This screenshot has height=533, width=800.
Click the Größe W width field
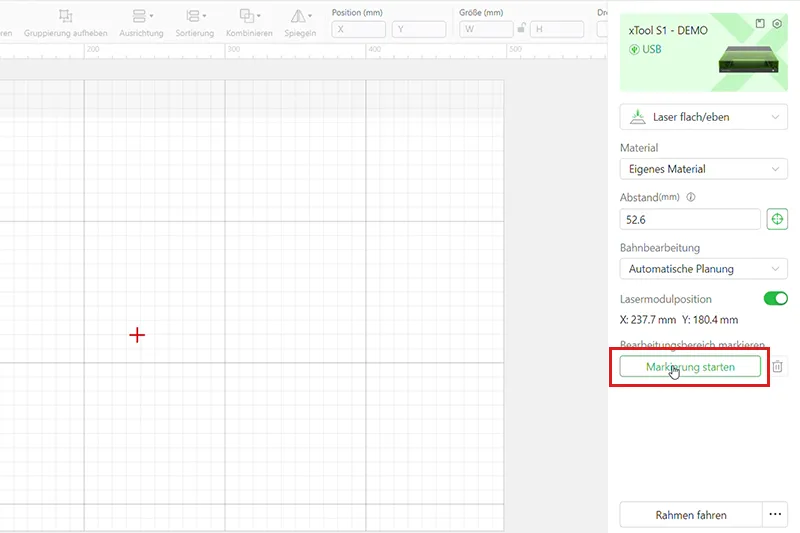click(486, 29)
